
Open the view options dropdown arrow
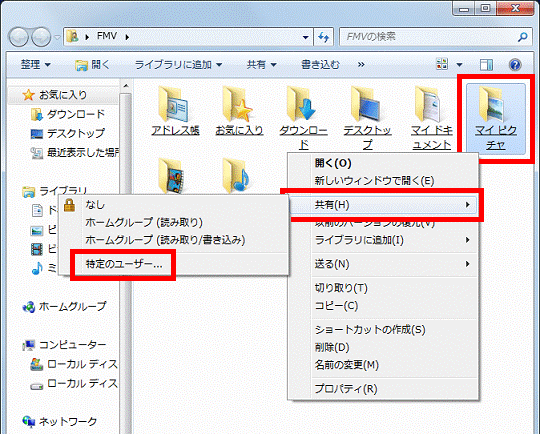point(459,64)
